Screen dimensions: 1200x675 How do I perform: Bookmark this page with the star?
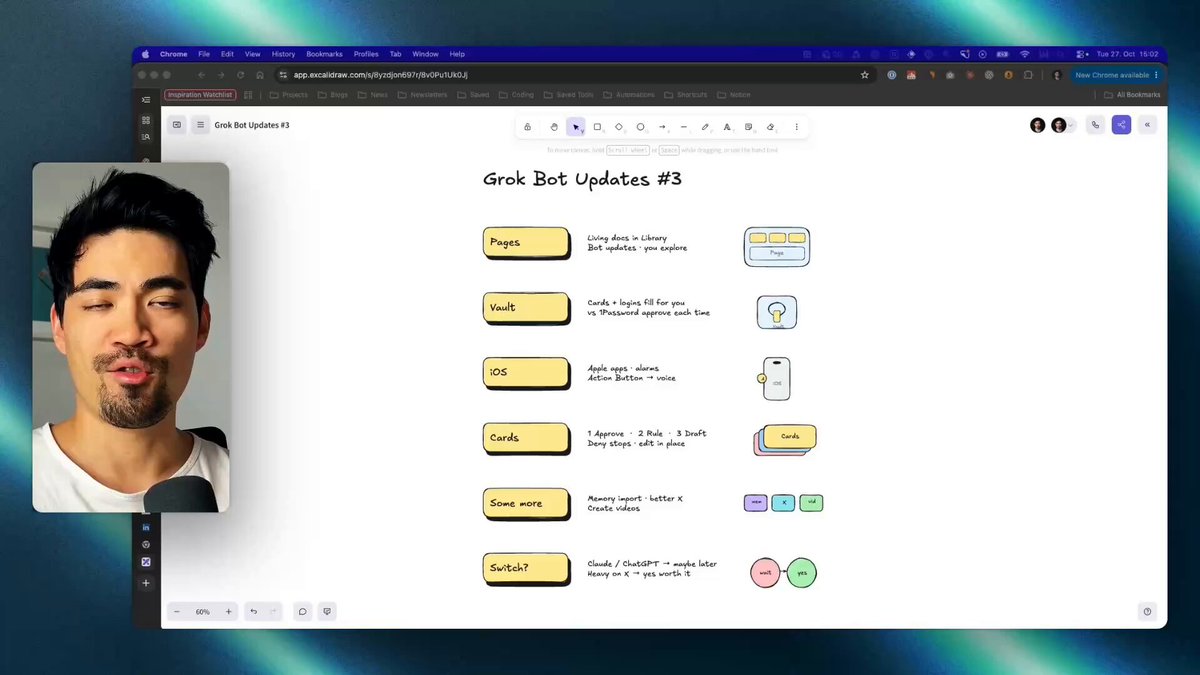865,75
